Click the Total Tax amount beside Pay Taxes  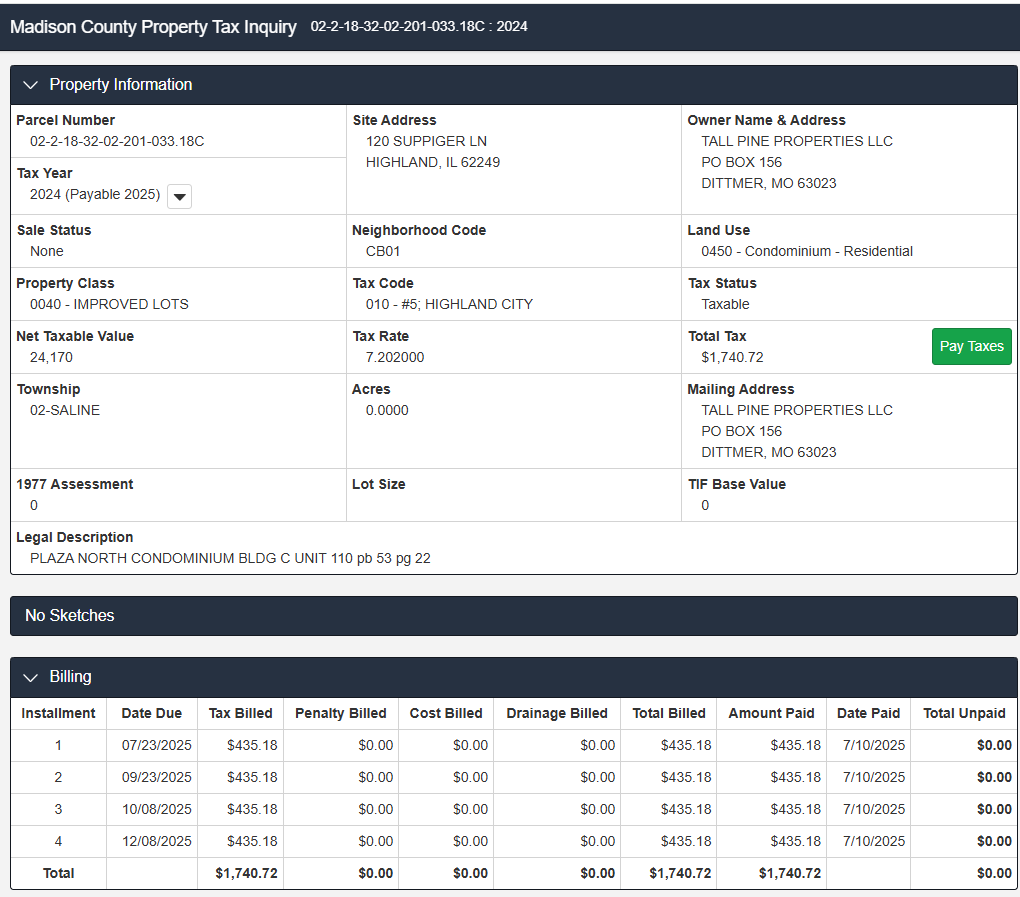[732, 357]
